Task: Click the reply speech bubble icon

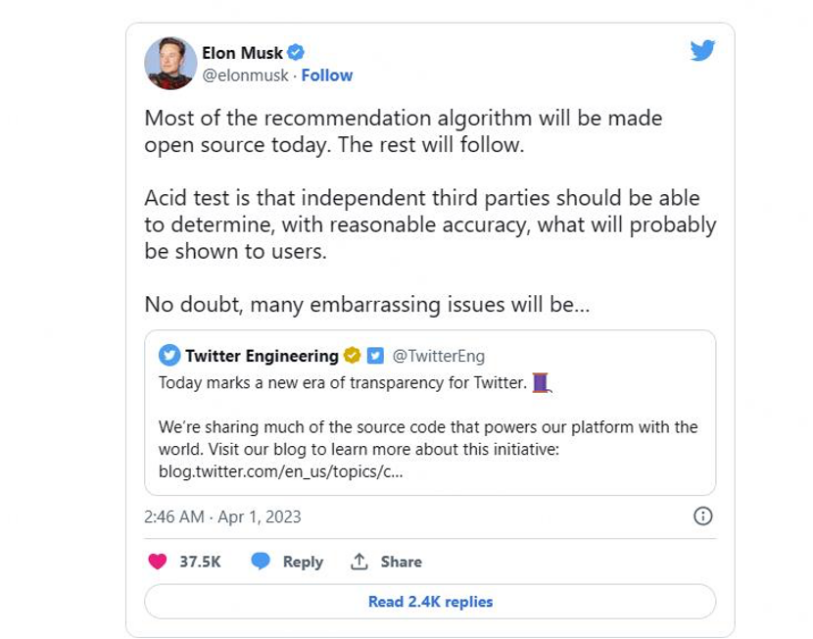Action: pos(261,561)
